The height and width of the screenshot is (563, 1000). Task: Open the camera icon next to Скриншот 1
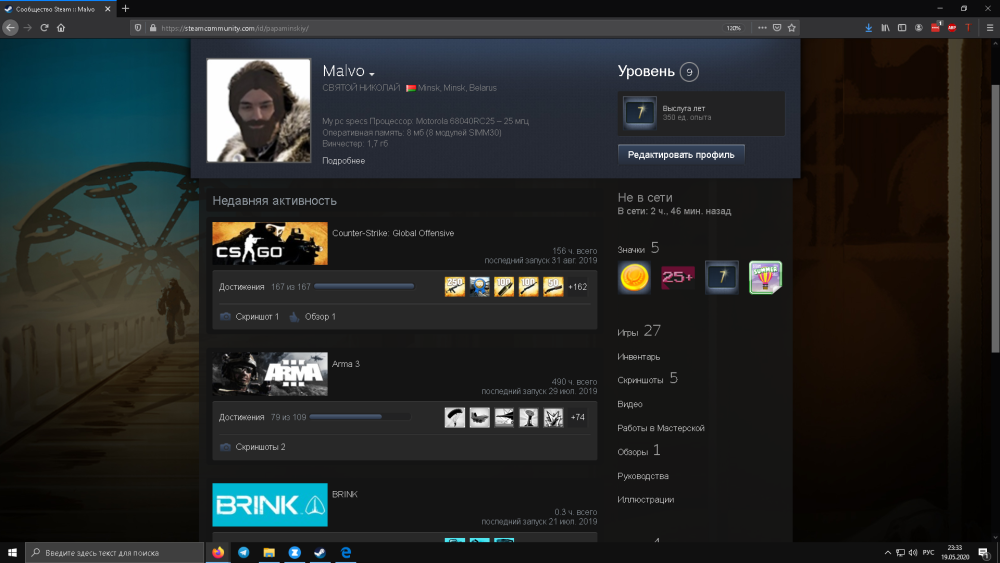coord(225,317)
